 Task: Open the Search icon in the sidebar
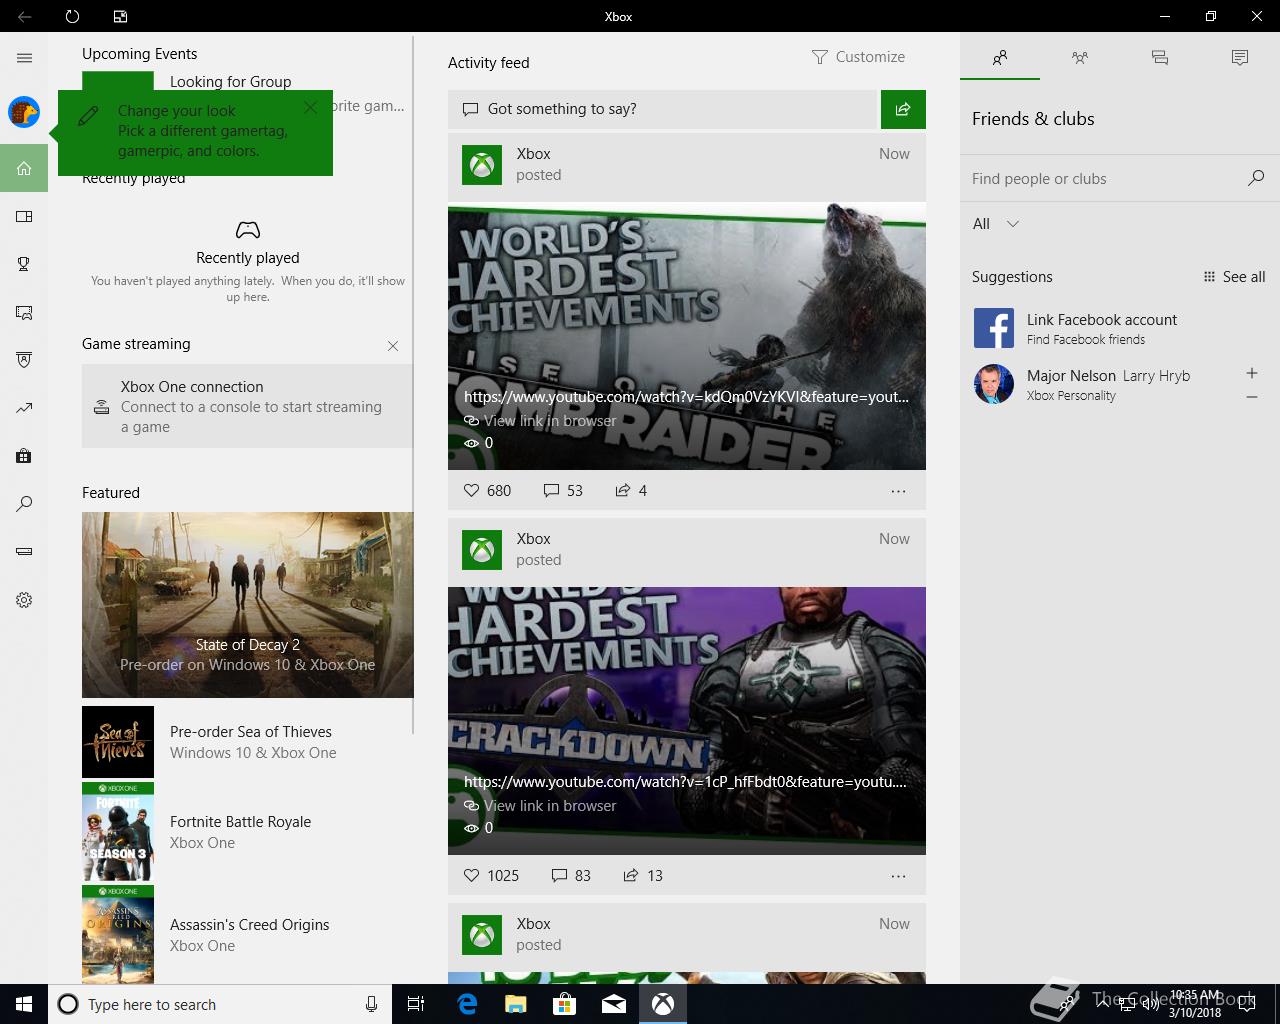click(24, 504)
